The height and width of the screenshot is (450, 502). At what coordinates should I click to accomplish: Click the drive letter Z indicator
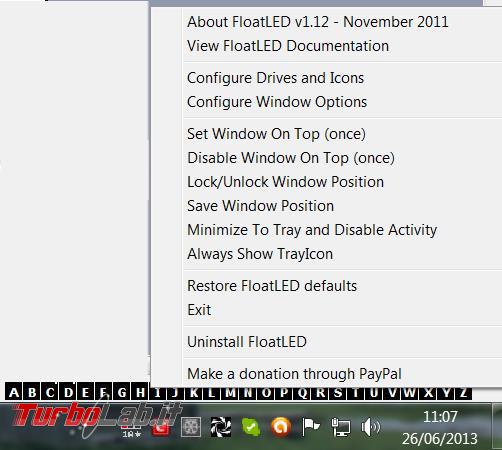pos(463,393)
